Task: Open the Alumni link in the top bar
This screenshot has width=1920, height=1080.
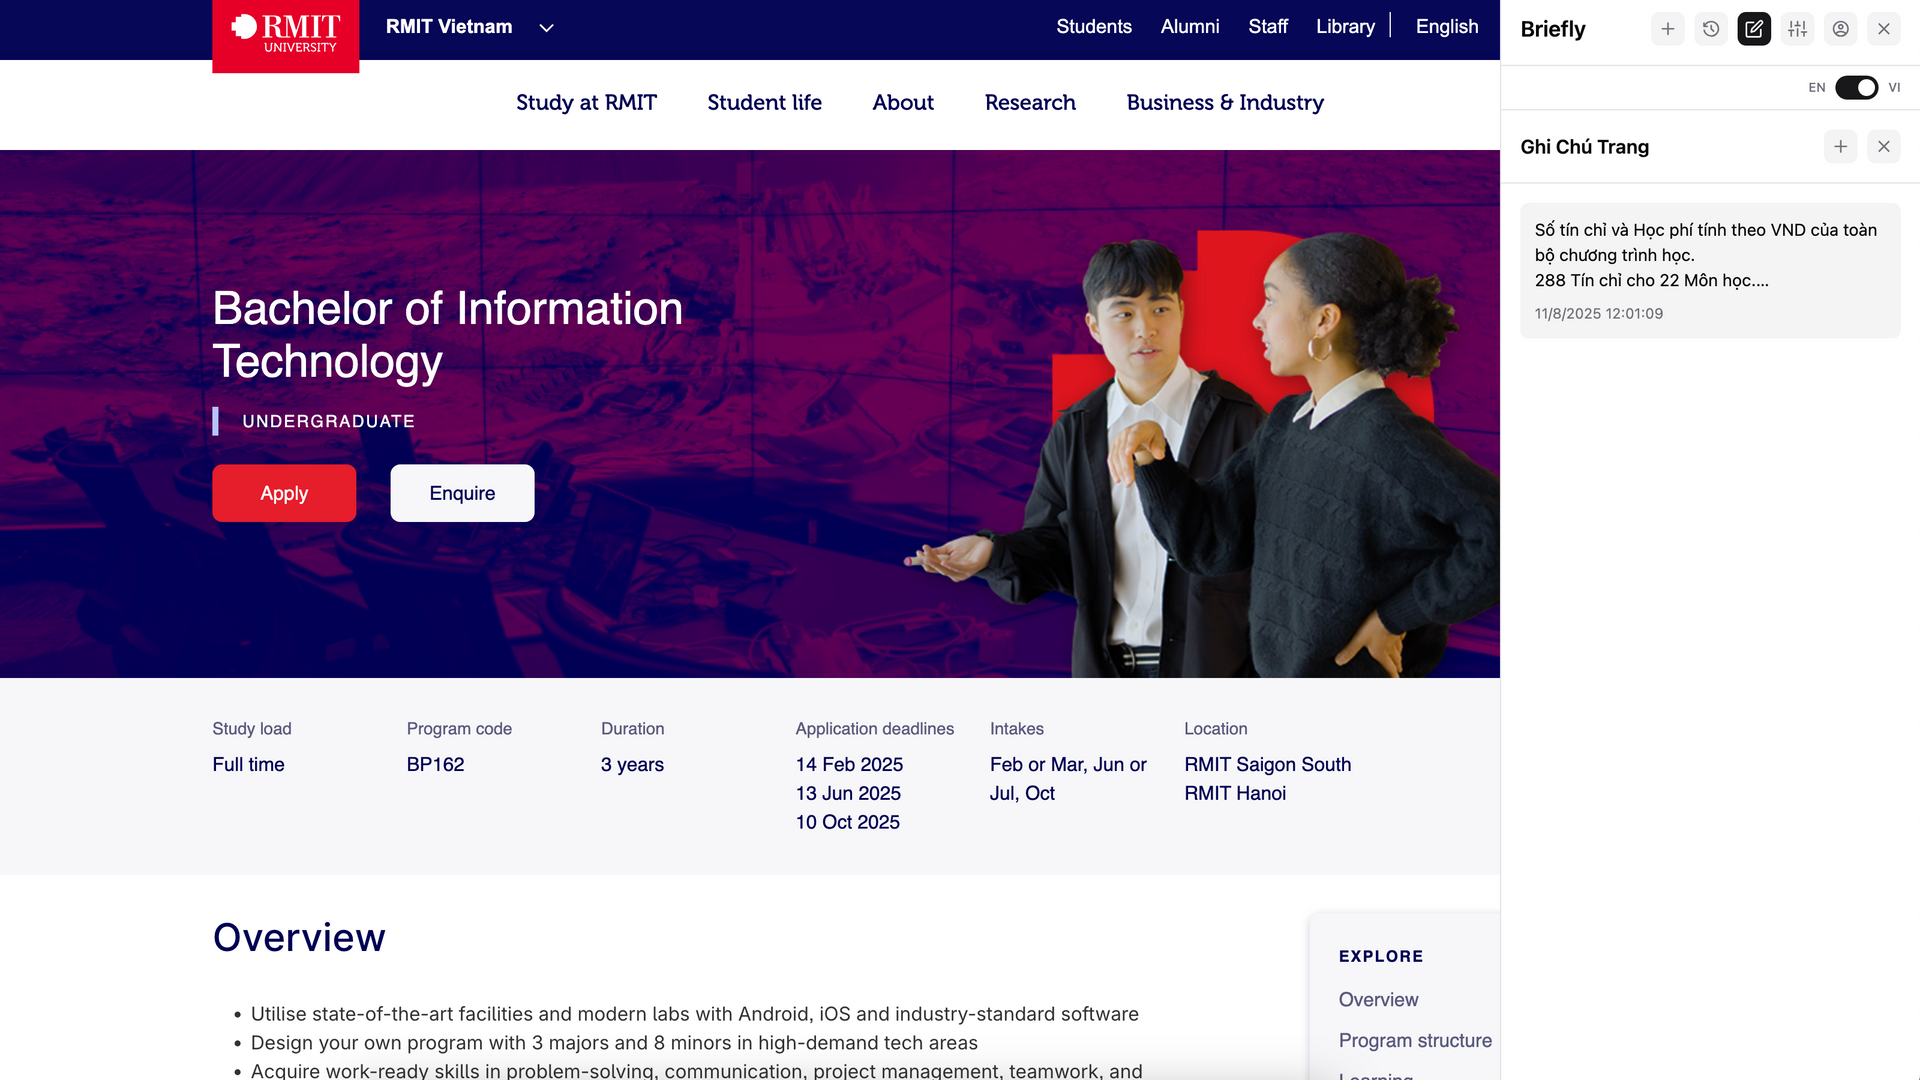Action: coord(1189,27)
